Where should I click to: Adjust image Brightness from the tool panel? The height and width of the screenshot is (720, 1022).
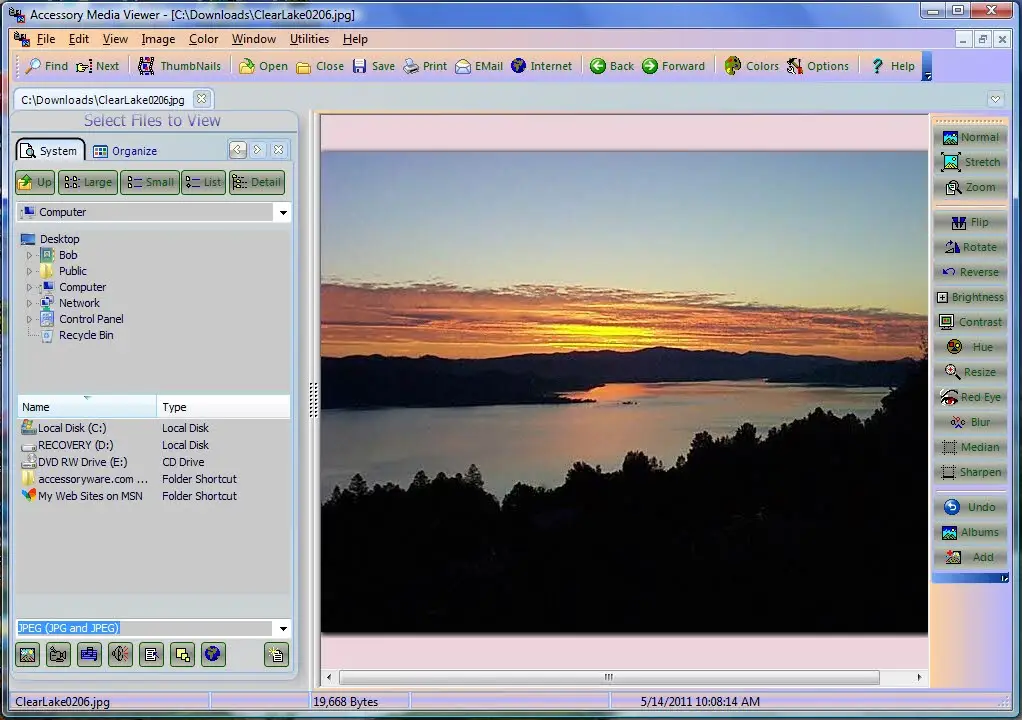[x=970, y=297]
